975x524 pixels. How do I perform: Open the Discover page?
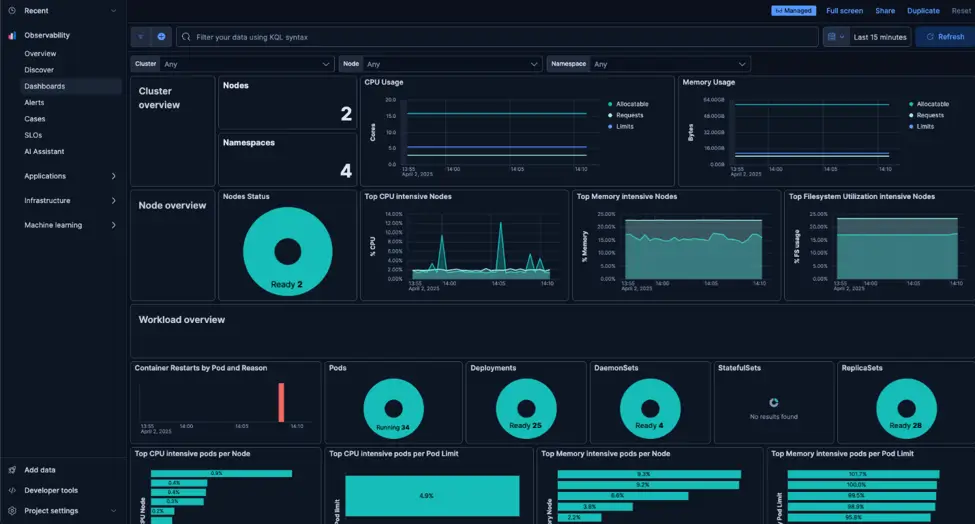pos(39,70)
